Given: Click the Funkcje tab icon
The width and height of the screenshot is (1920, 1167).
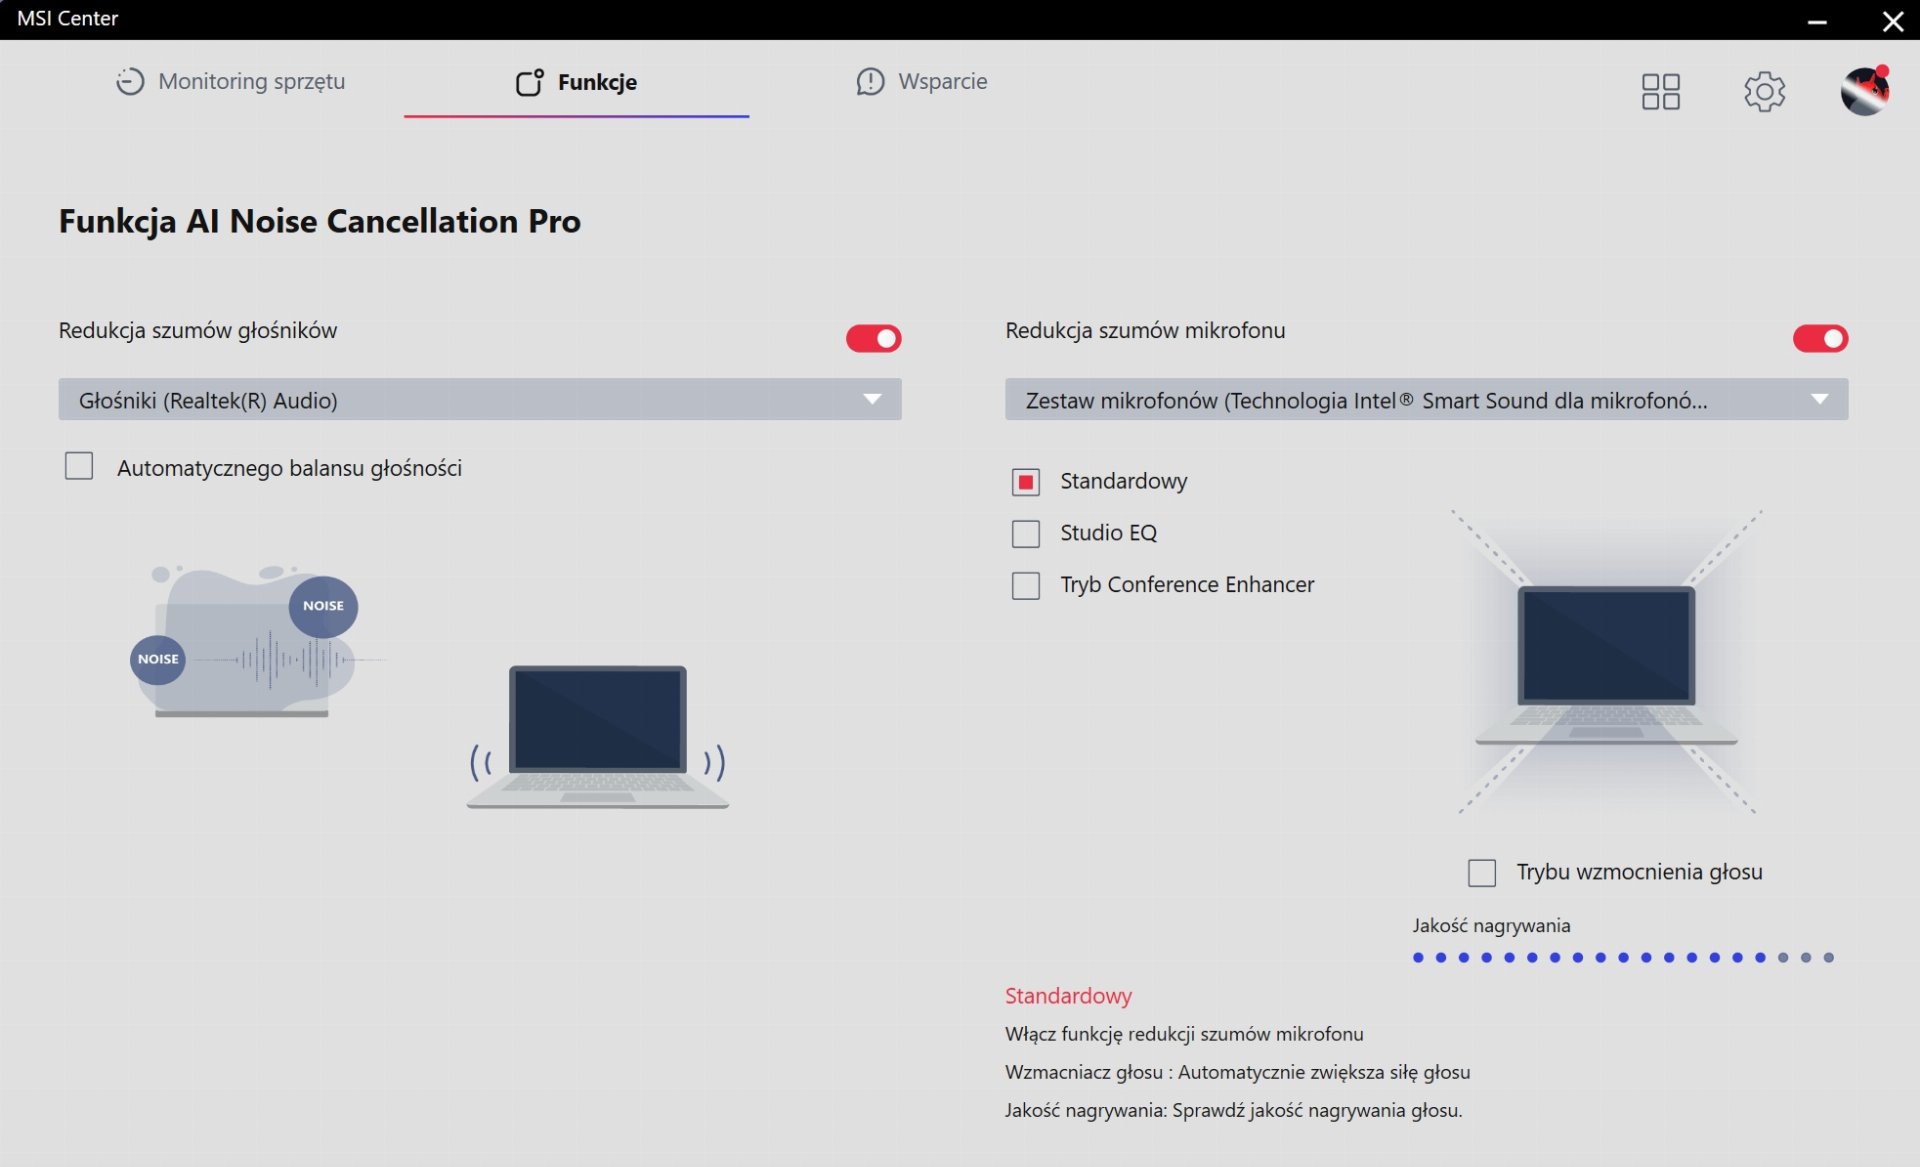Looking at the screenshot, I should (530, 83).
